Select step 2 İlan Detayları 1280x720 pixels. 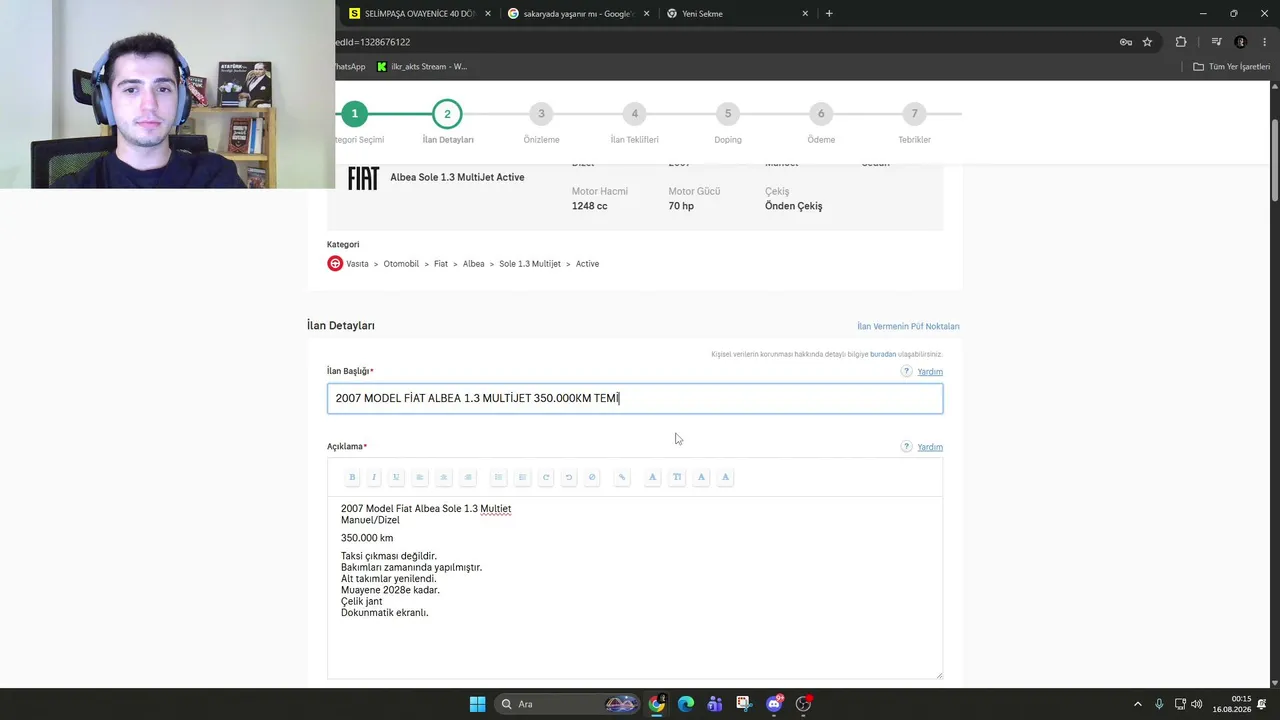coord(447,114)
